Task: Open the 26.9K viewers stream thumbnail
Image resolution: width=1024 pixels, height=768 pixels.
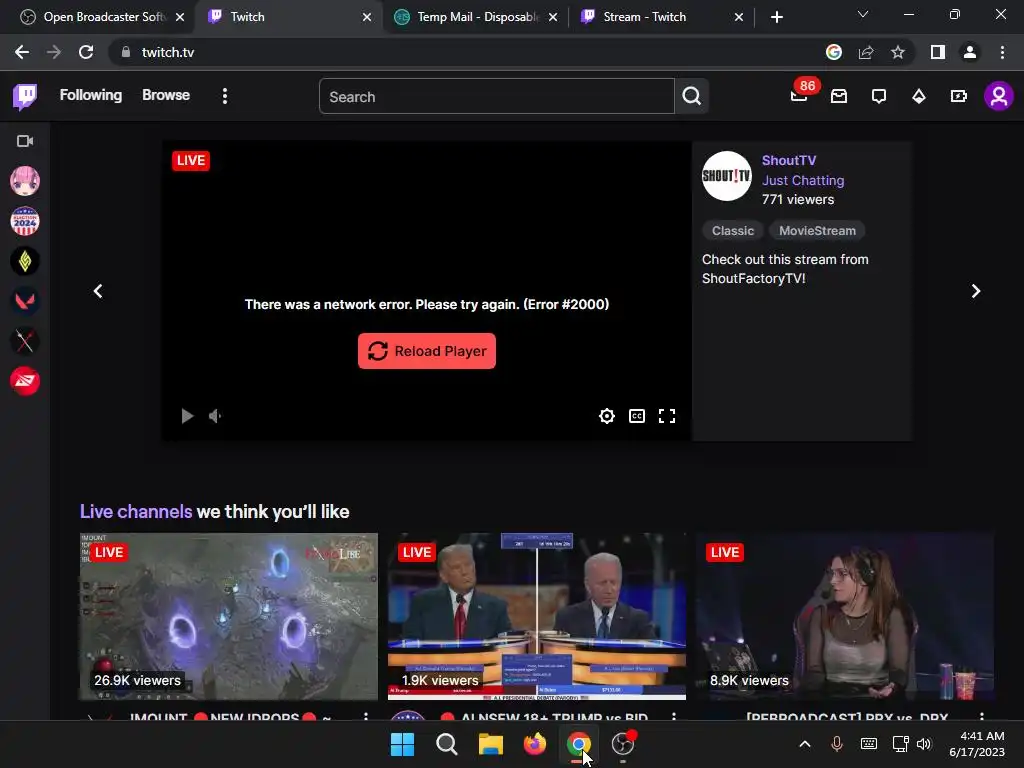Action: click(229, 616)
